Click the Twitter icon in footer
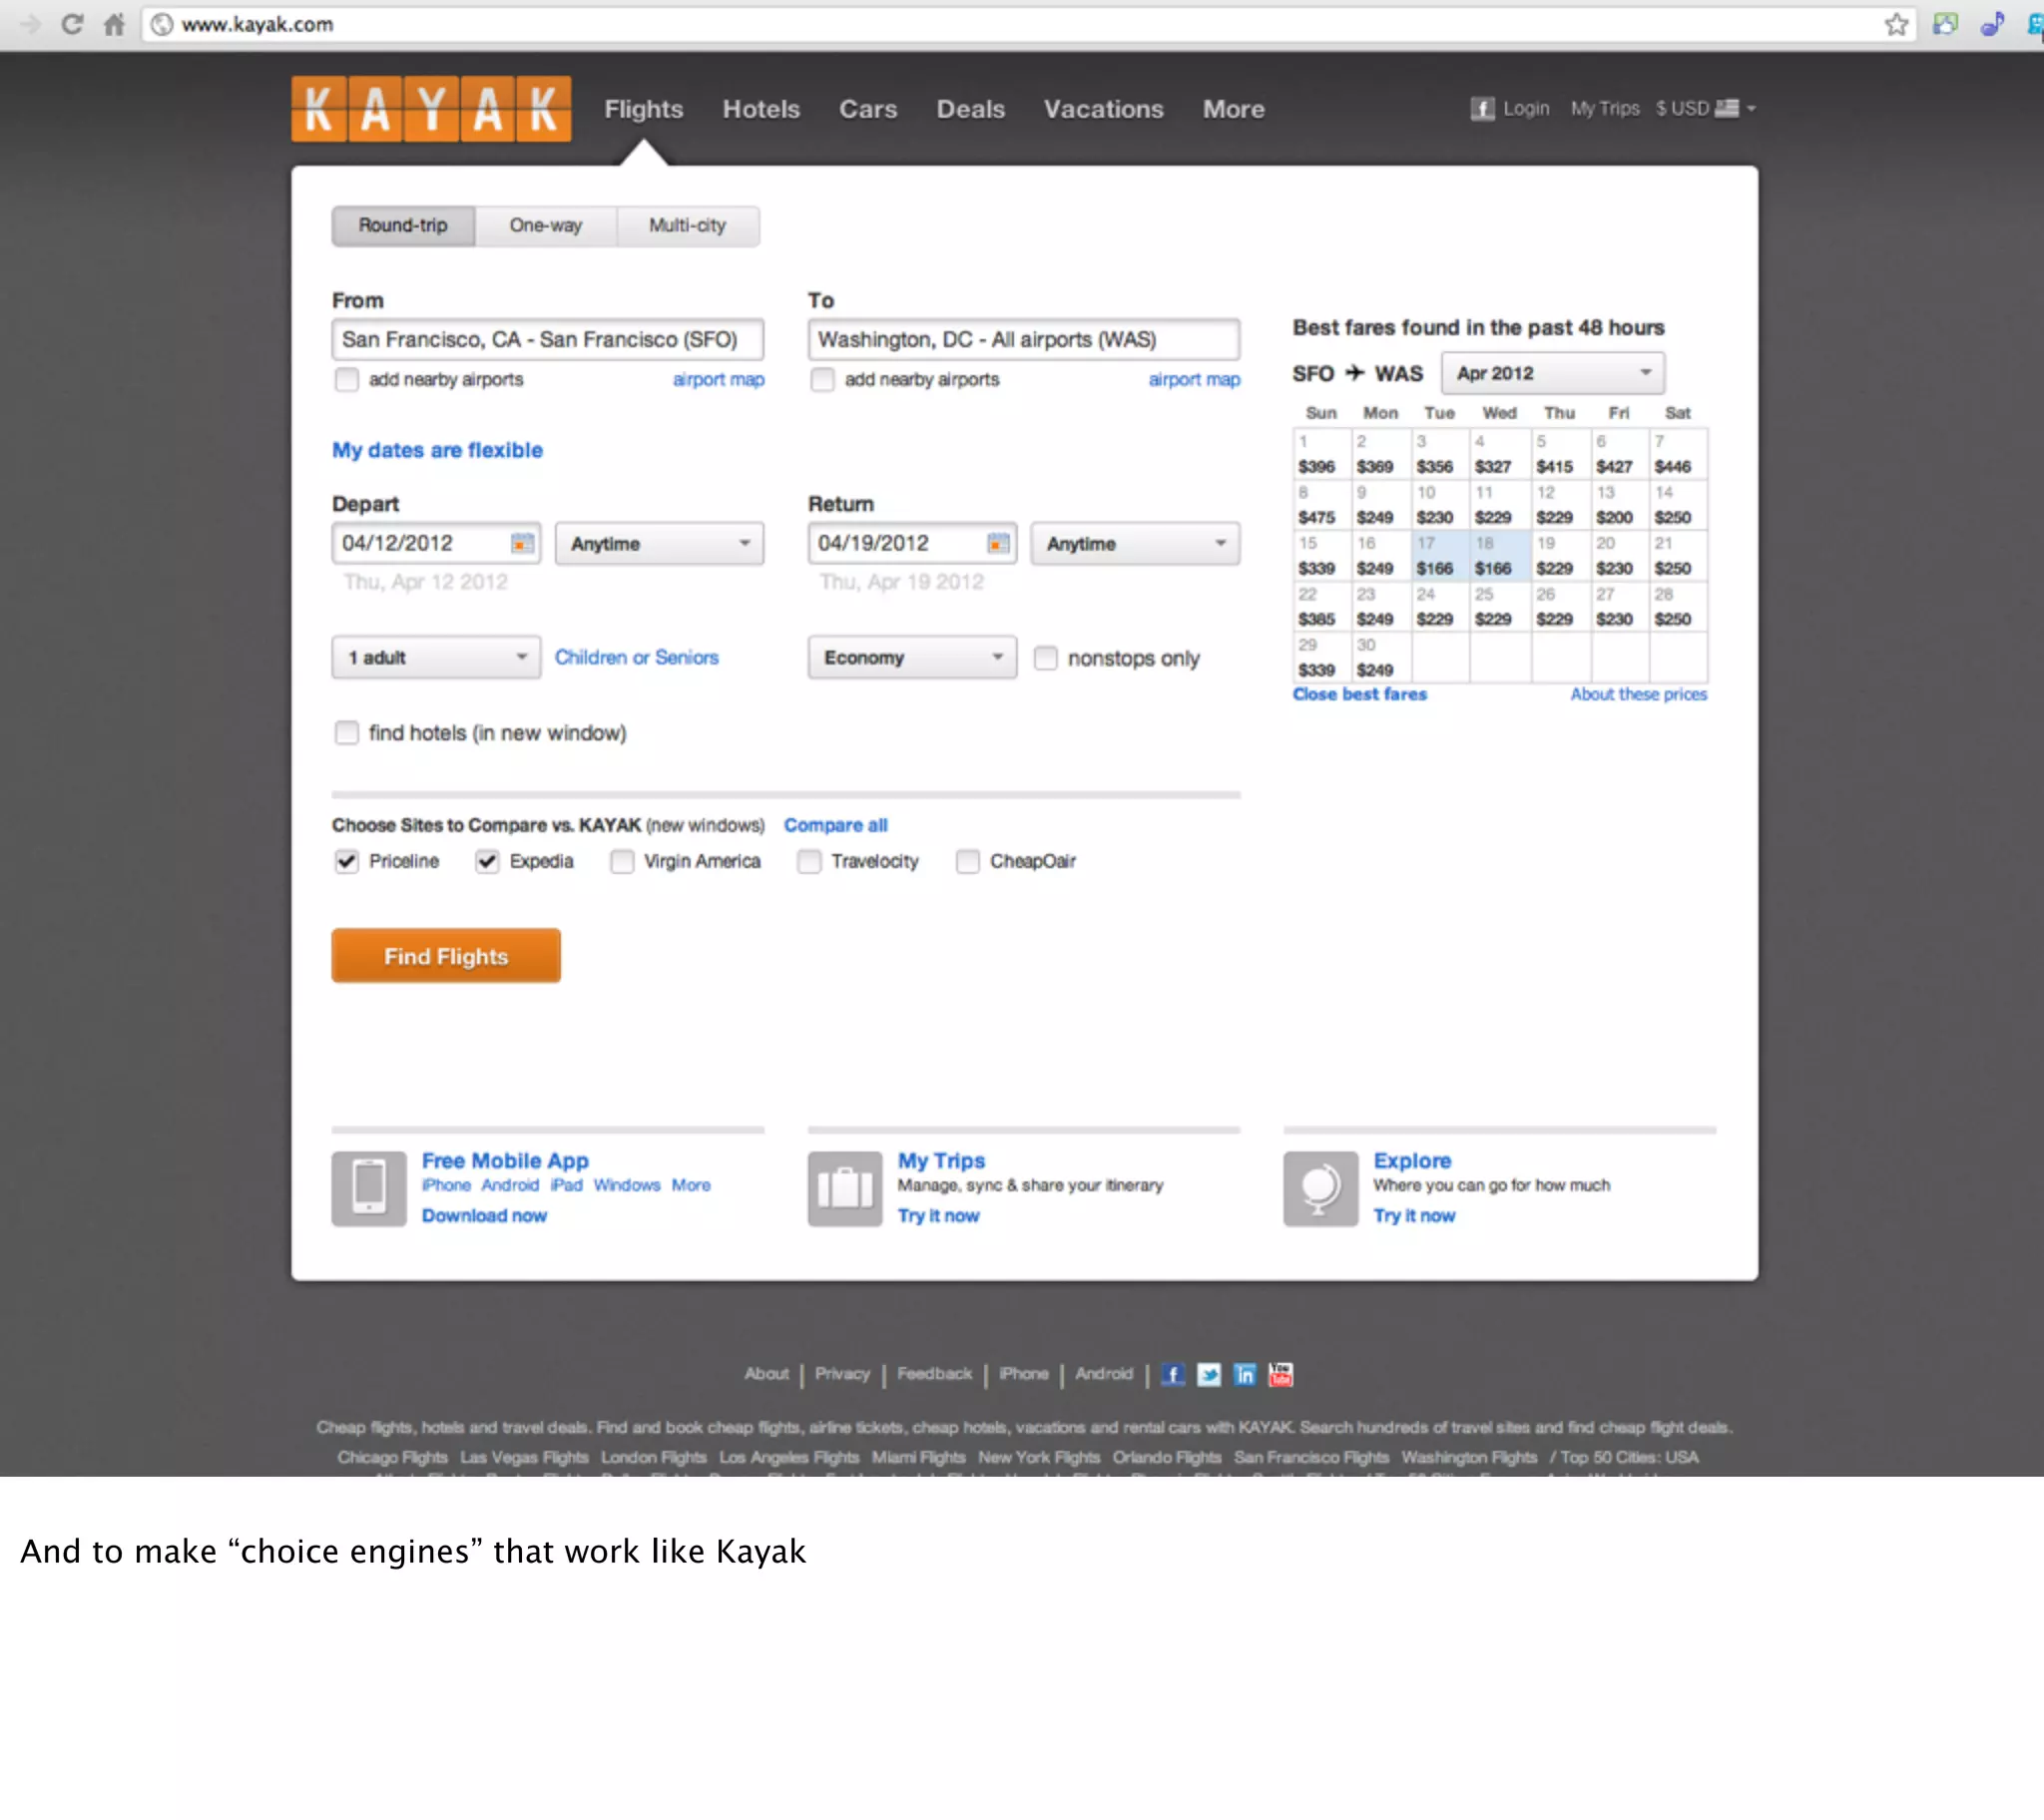 pos(1209,1375)
